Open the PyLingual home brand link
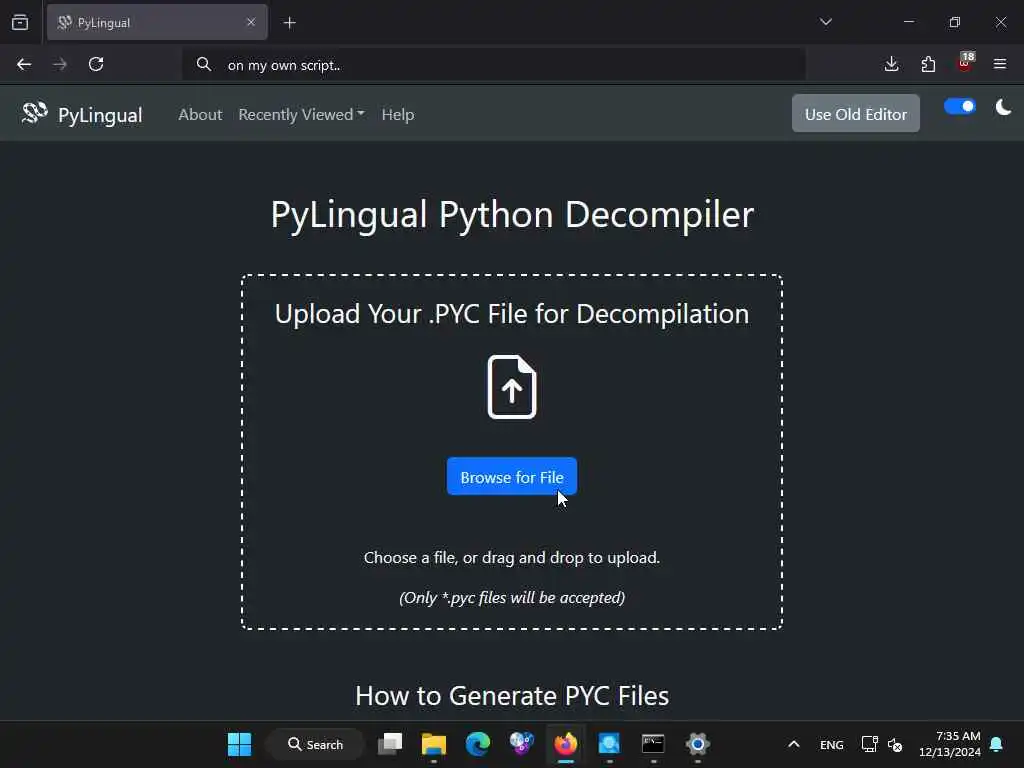Image resolution: width=1024 pixels, height=768 pixels. [x=82, y=114]
